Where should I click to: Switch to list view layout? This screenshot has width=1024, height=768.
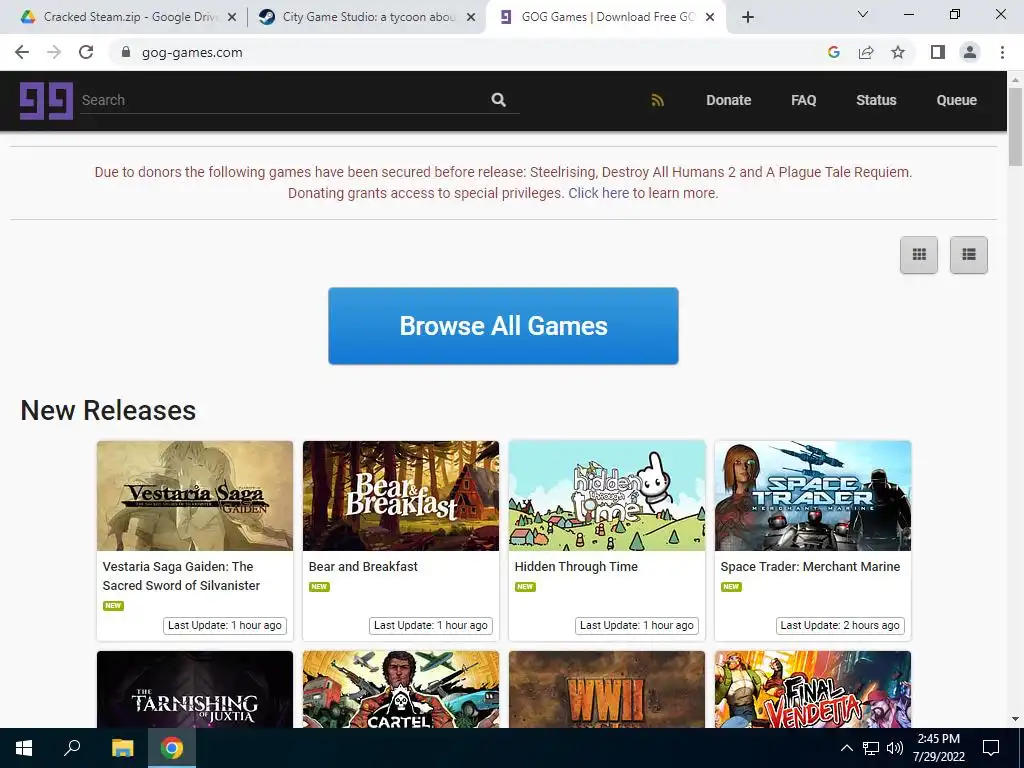(968, 255)
